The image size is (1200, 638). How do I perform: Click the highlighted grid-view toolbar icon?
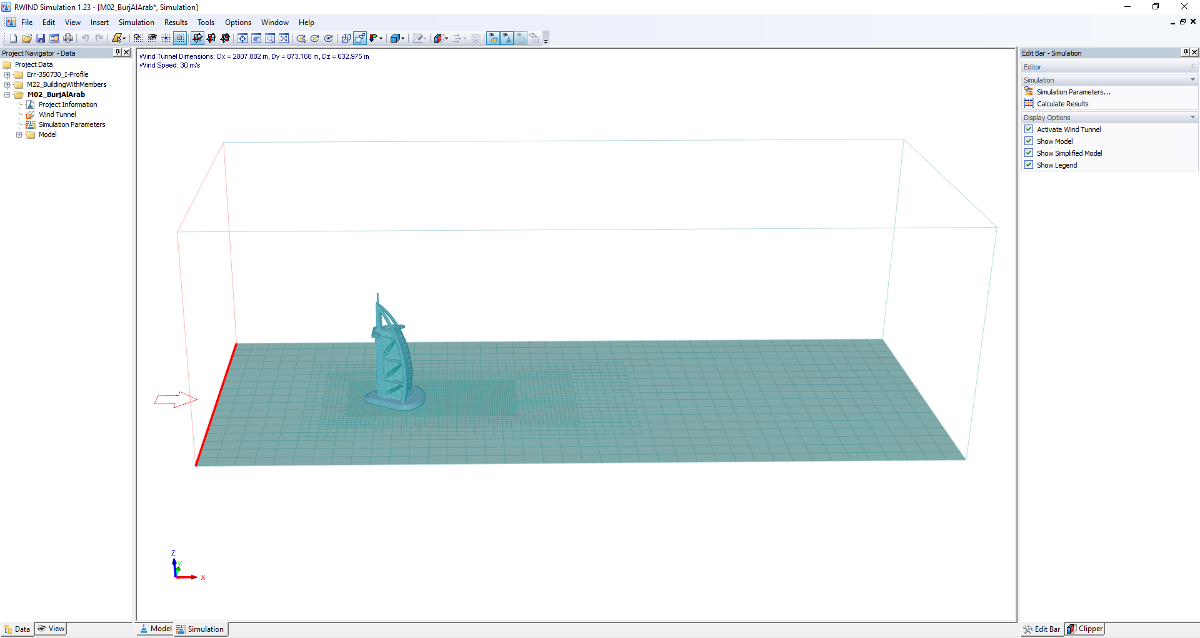coord(180,38)
